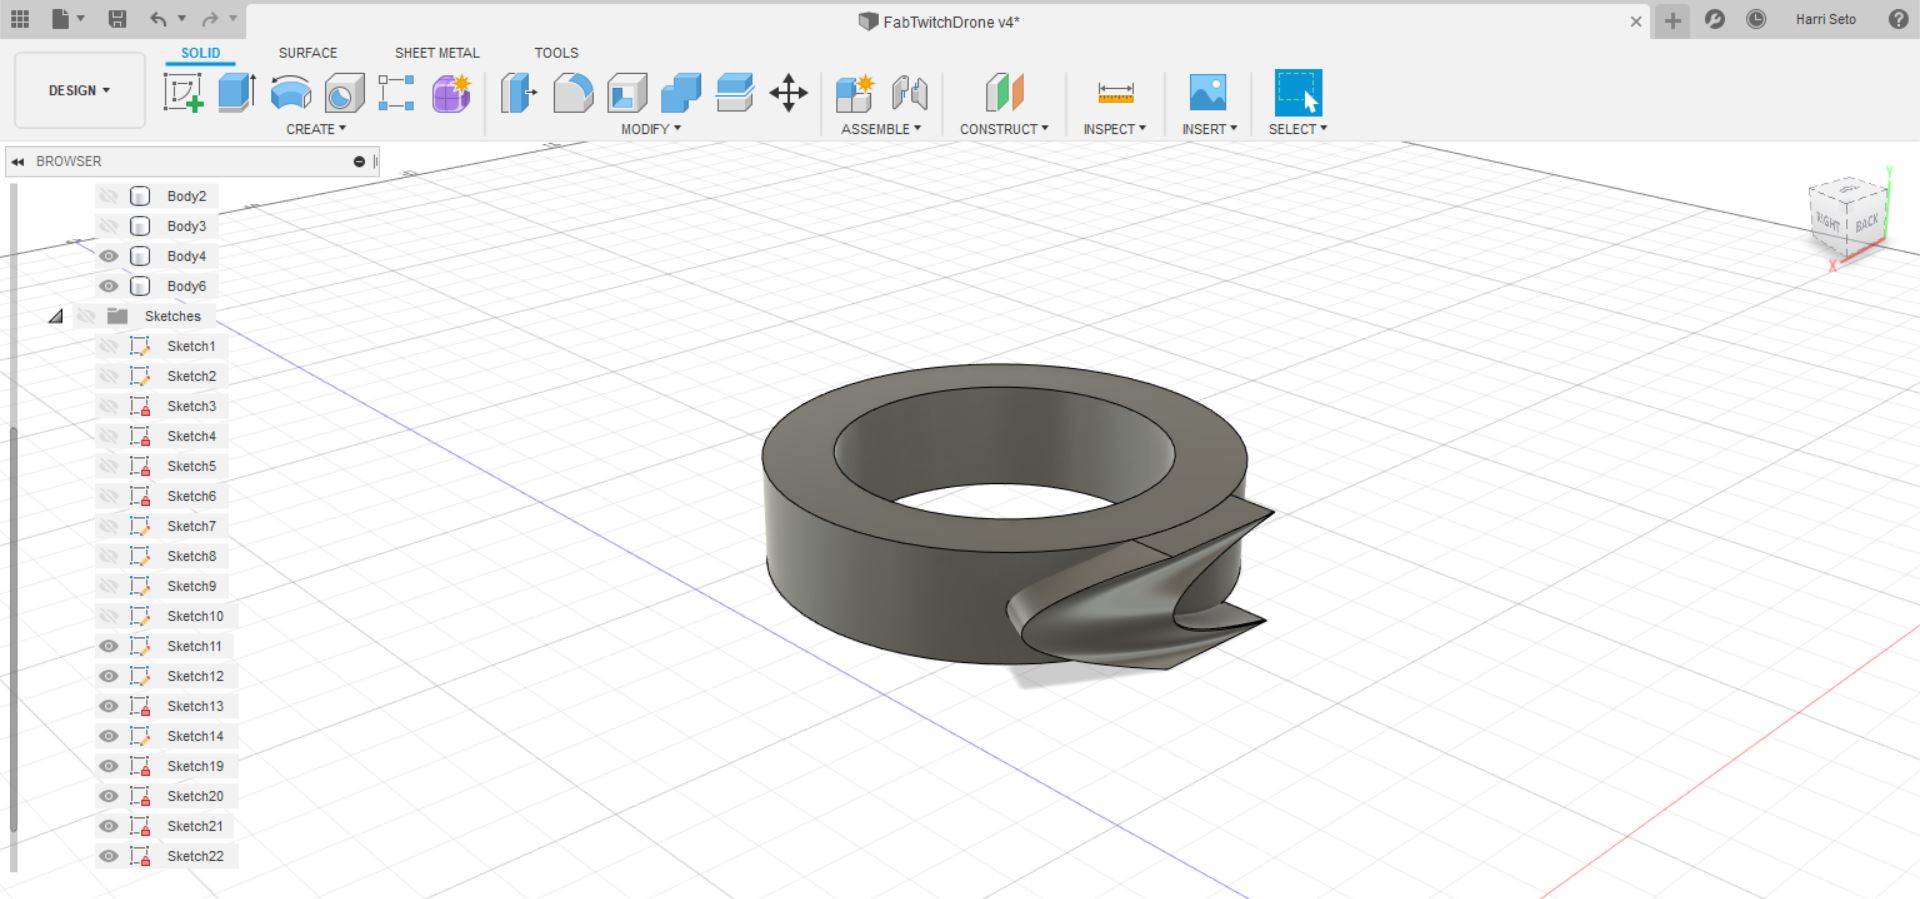Select the FabTwitchDrone v4 document tab

pyautogui.click(x=940, y=21)
